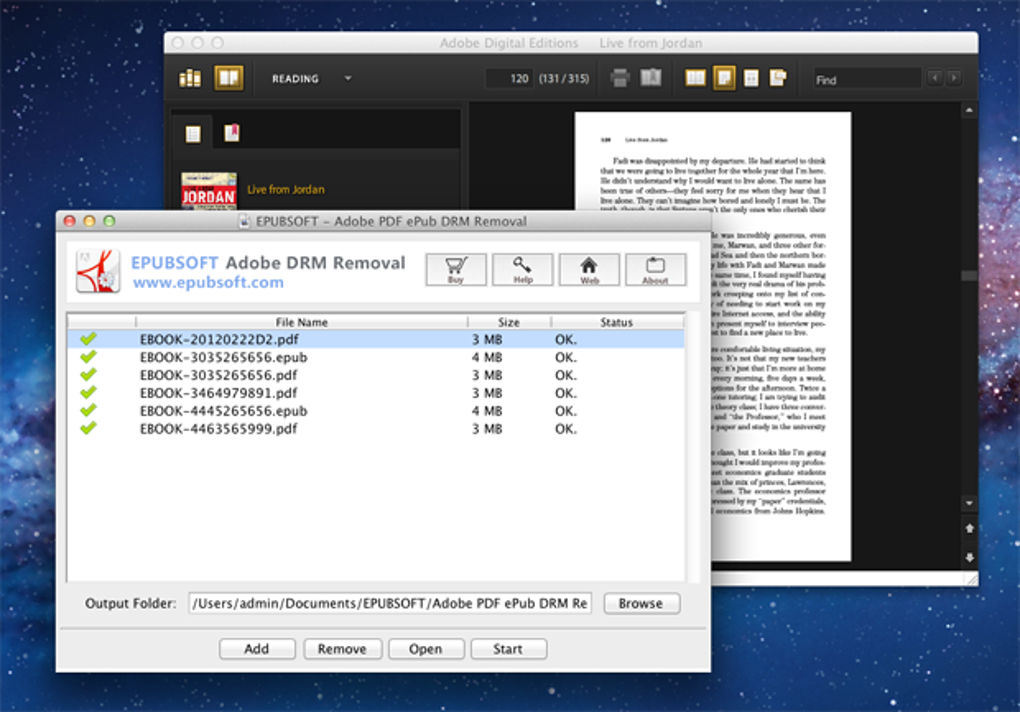The height and width of the screenshot is (712, 1020).
Task: Select double-page view icon
Action: [x=695, y=79]
